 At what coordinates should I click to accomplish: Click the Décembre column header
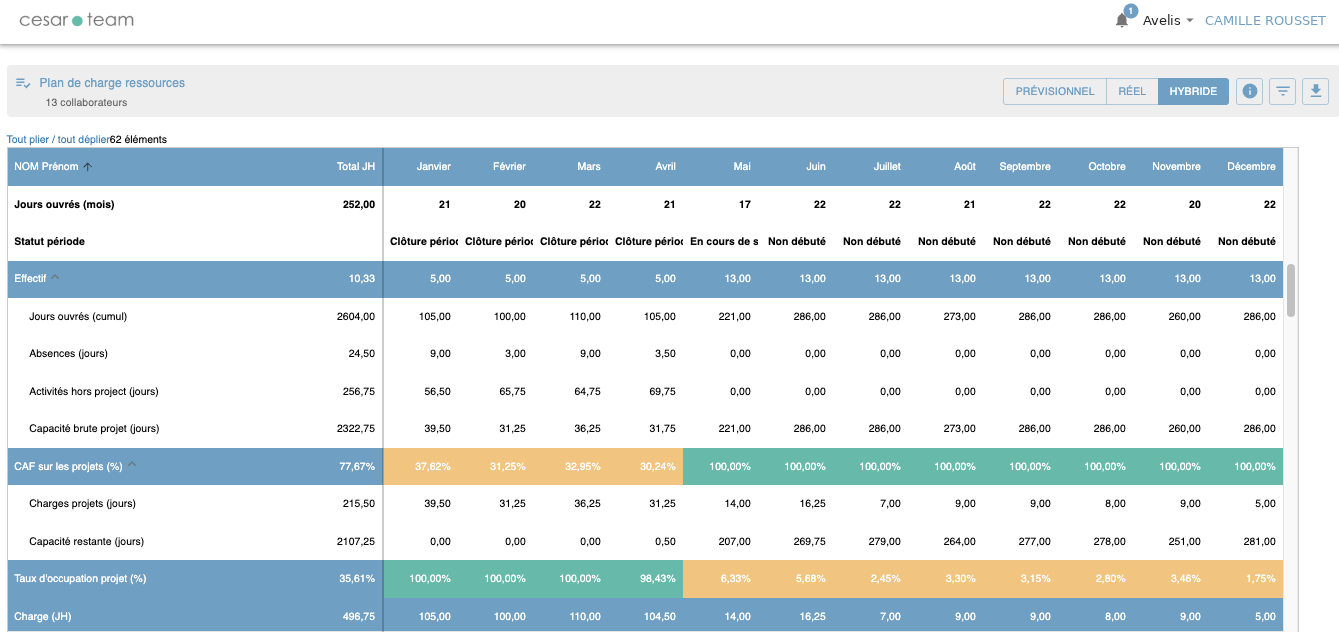click(x=1252, y=167)
